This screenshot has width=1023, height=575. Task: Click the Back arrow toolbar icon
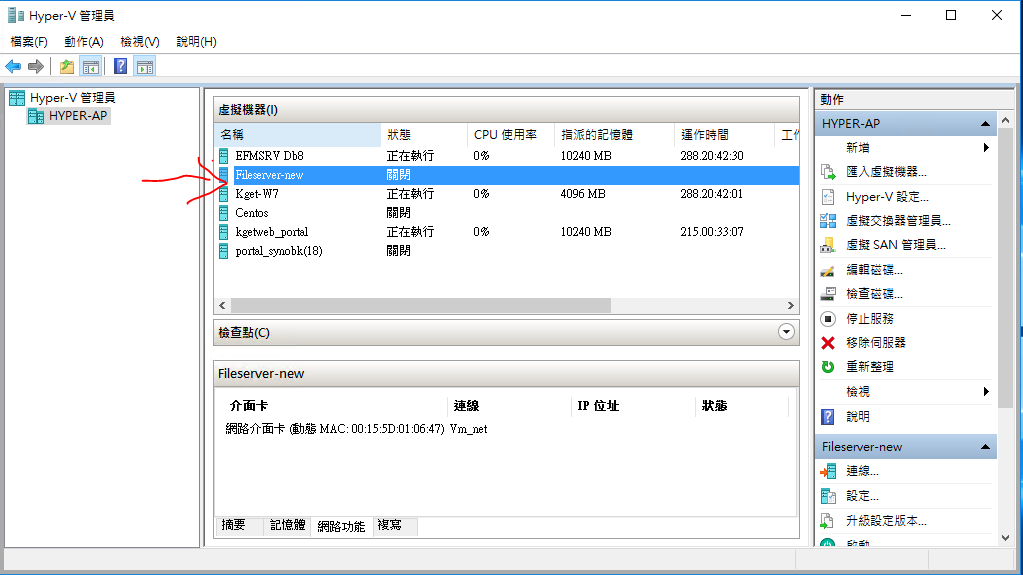pos(13,66)
